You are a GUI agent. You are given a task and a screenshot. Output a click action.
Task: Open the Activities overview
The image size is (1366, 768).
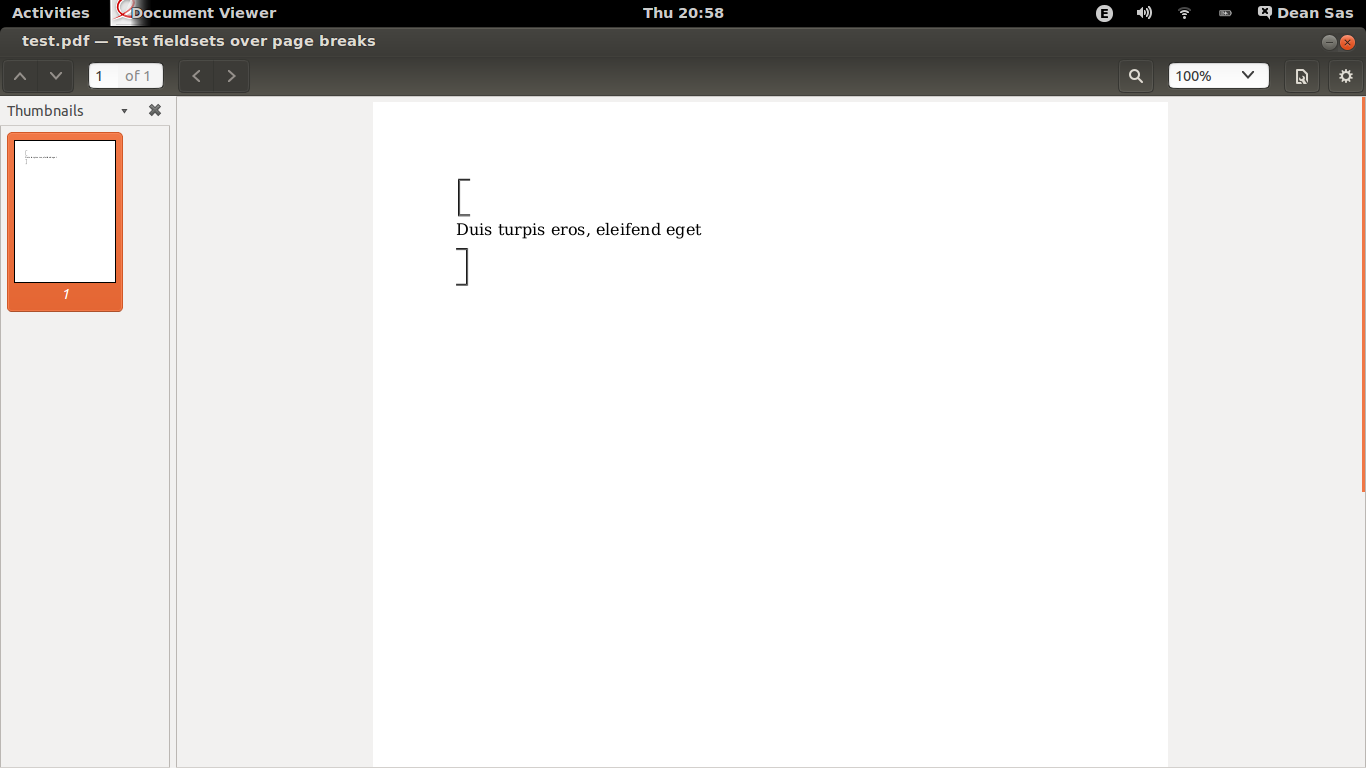click(51, 13)
